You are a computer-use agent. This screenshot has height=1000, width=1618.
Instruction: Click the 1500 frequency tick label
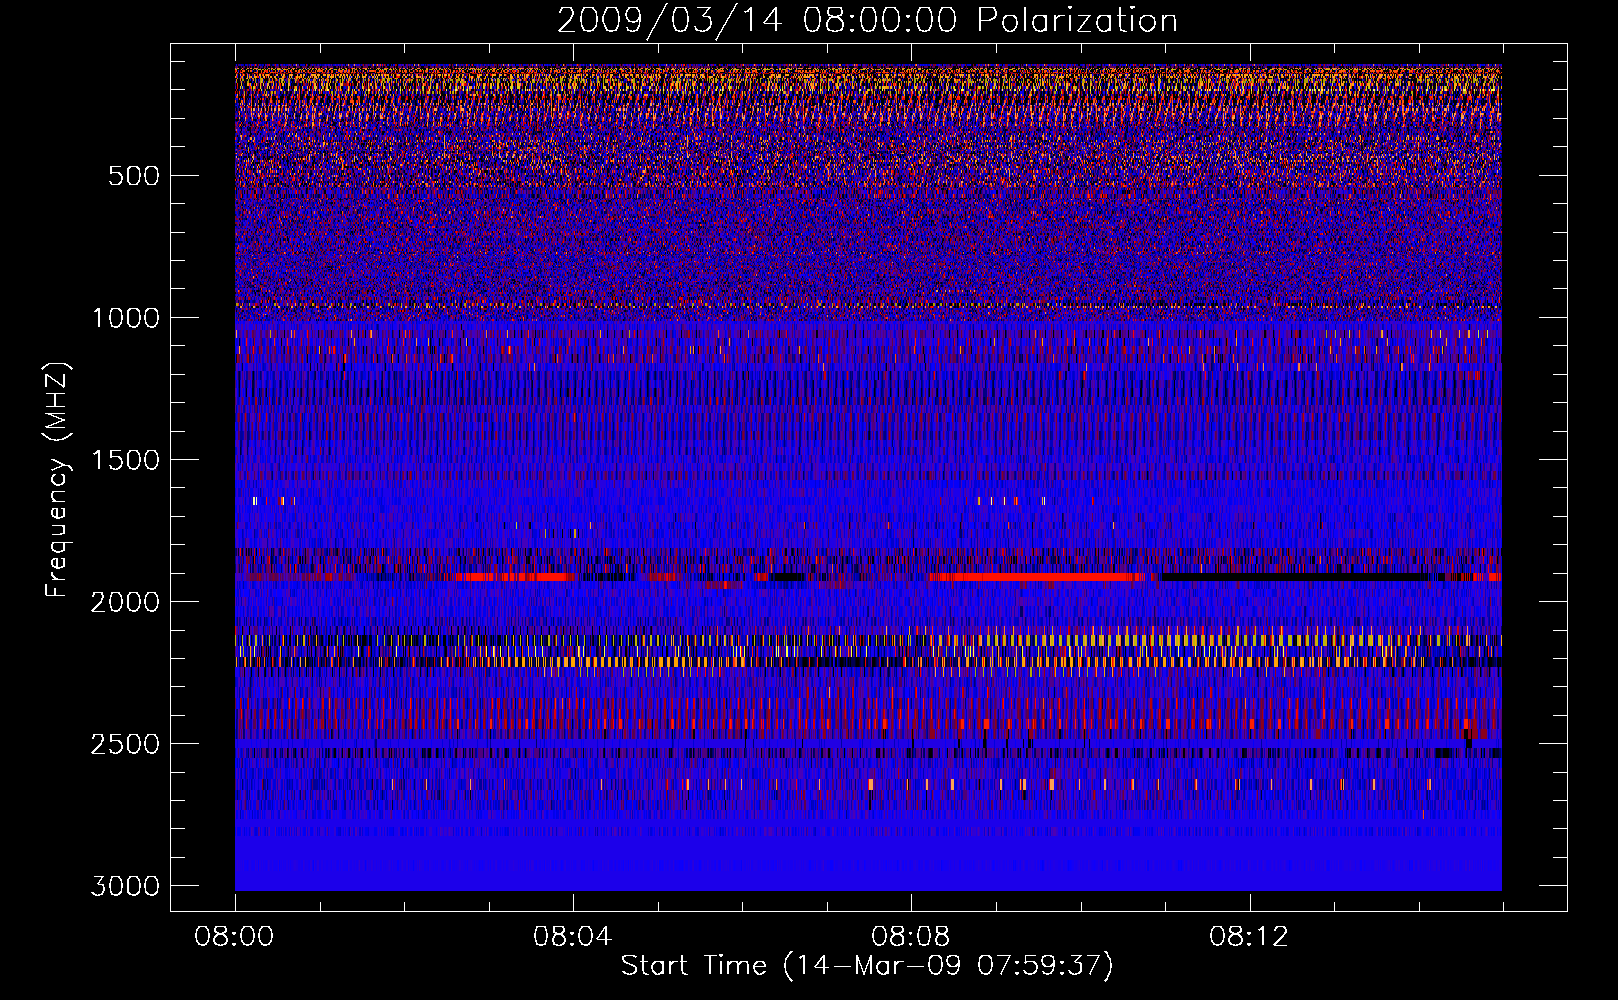(x=125, y=460)
